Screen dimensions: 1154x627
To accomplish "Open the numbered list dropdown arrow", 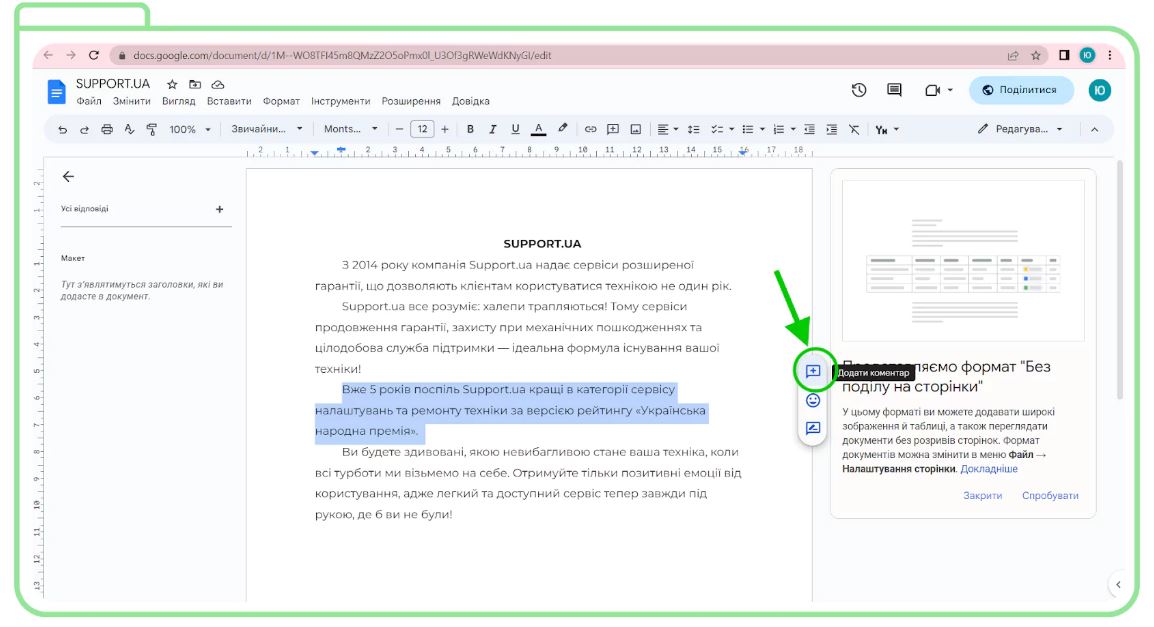I will pyautogui.click(x=793, y=130).
